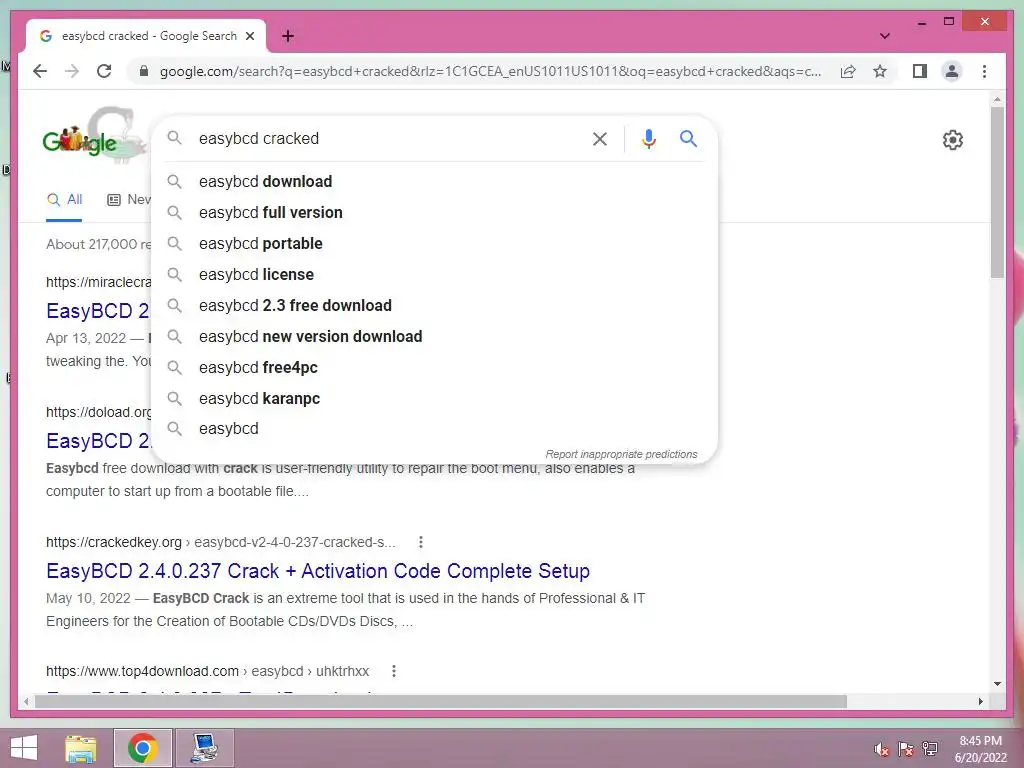Open a new browser tab
Image resolution: width=1024 pixels, height=768 pixels.
click(288, 36)
